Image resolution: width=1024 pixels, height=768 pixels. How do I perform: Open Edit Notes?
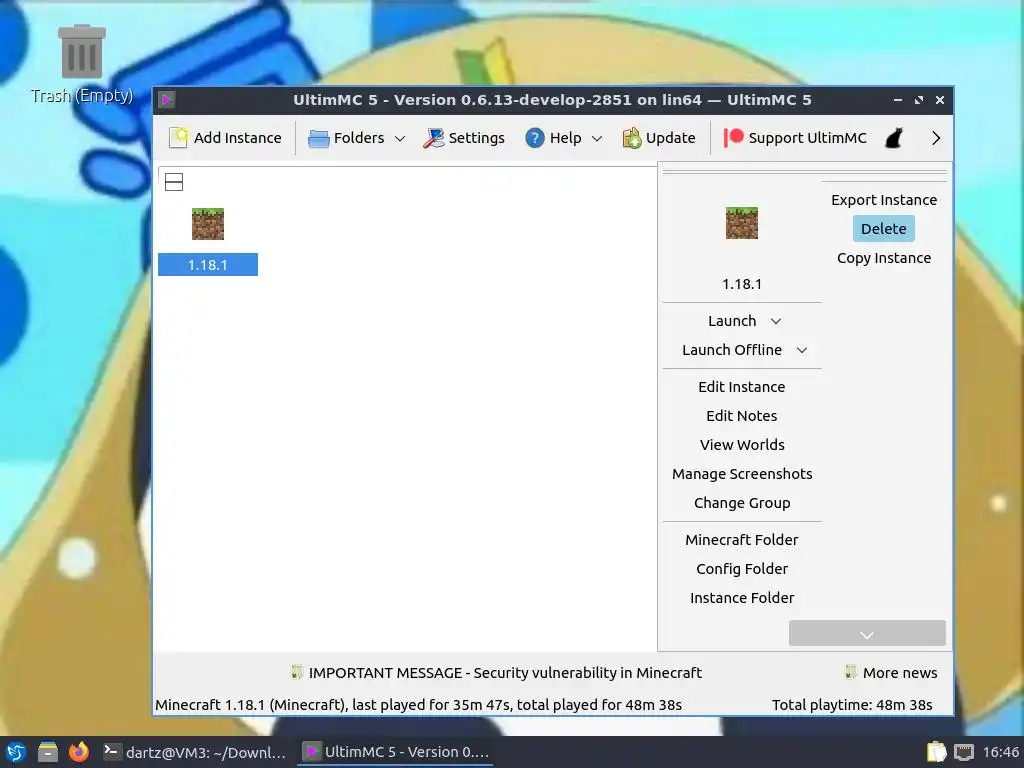click(x=742, y=416)
